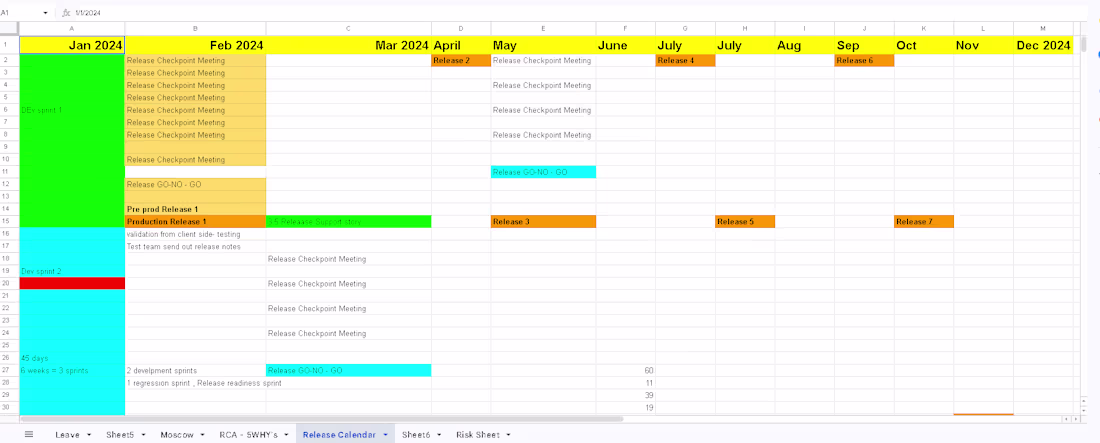Viewport: 1100px width, 443px height.
Task: Switch to the Moscow sheet tab
Action: click(177, 435)
